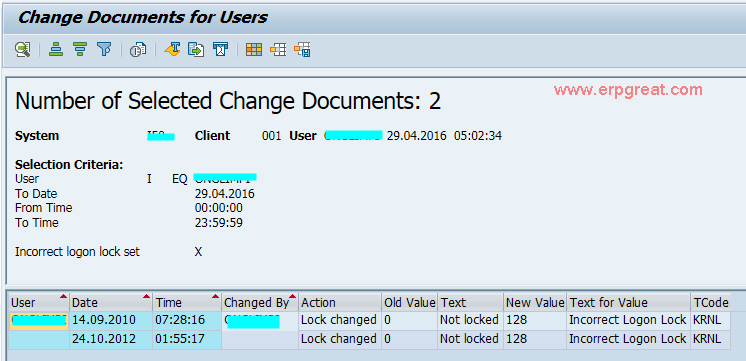Select the New Value column header
This screenshot has height=361, width=746.
click(535, 302)
